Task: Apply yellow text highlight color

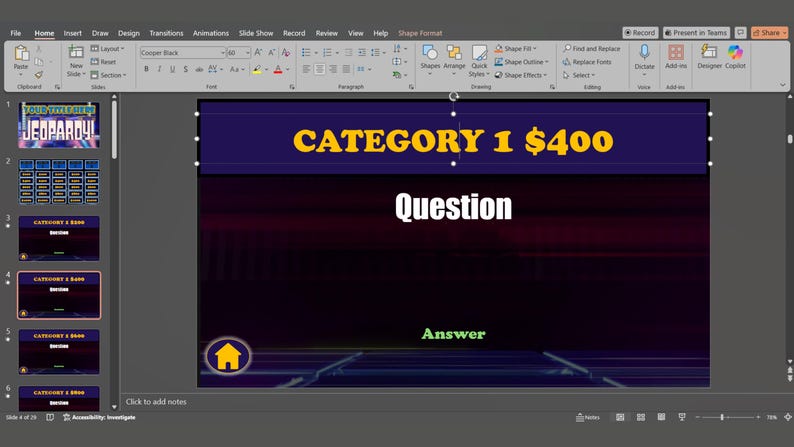Action: tap(257, 69)
